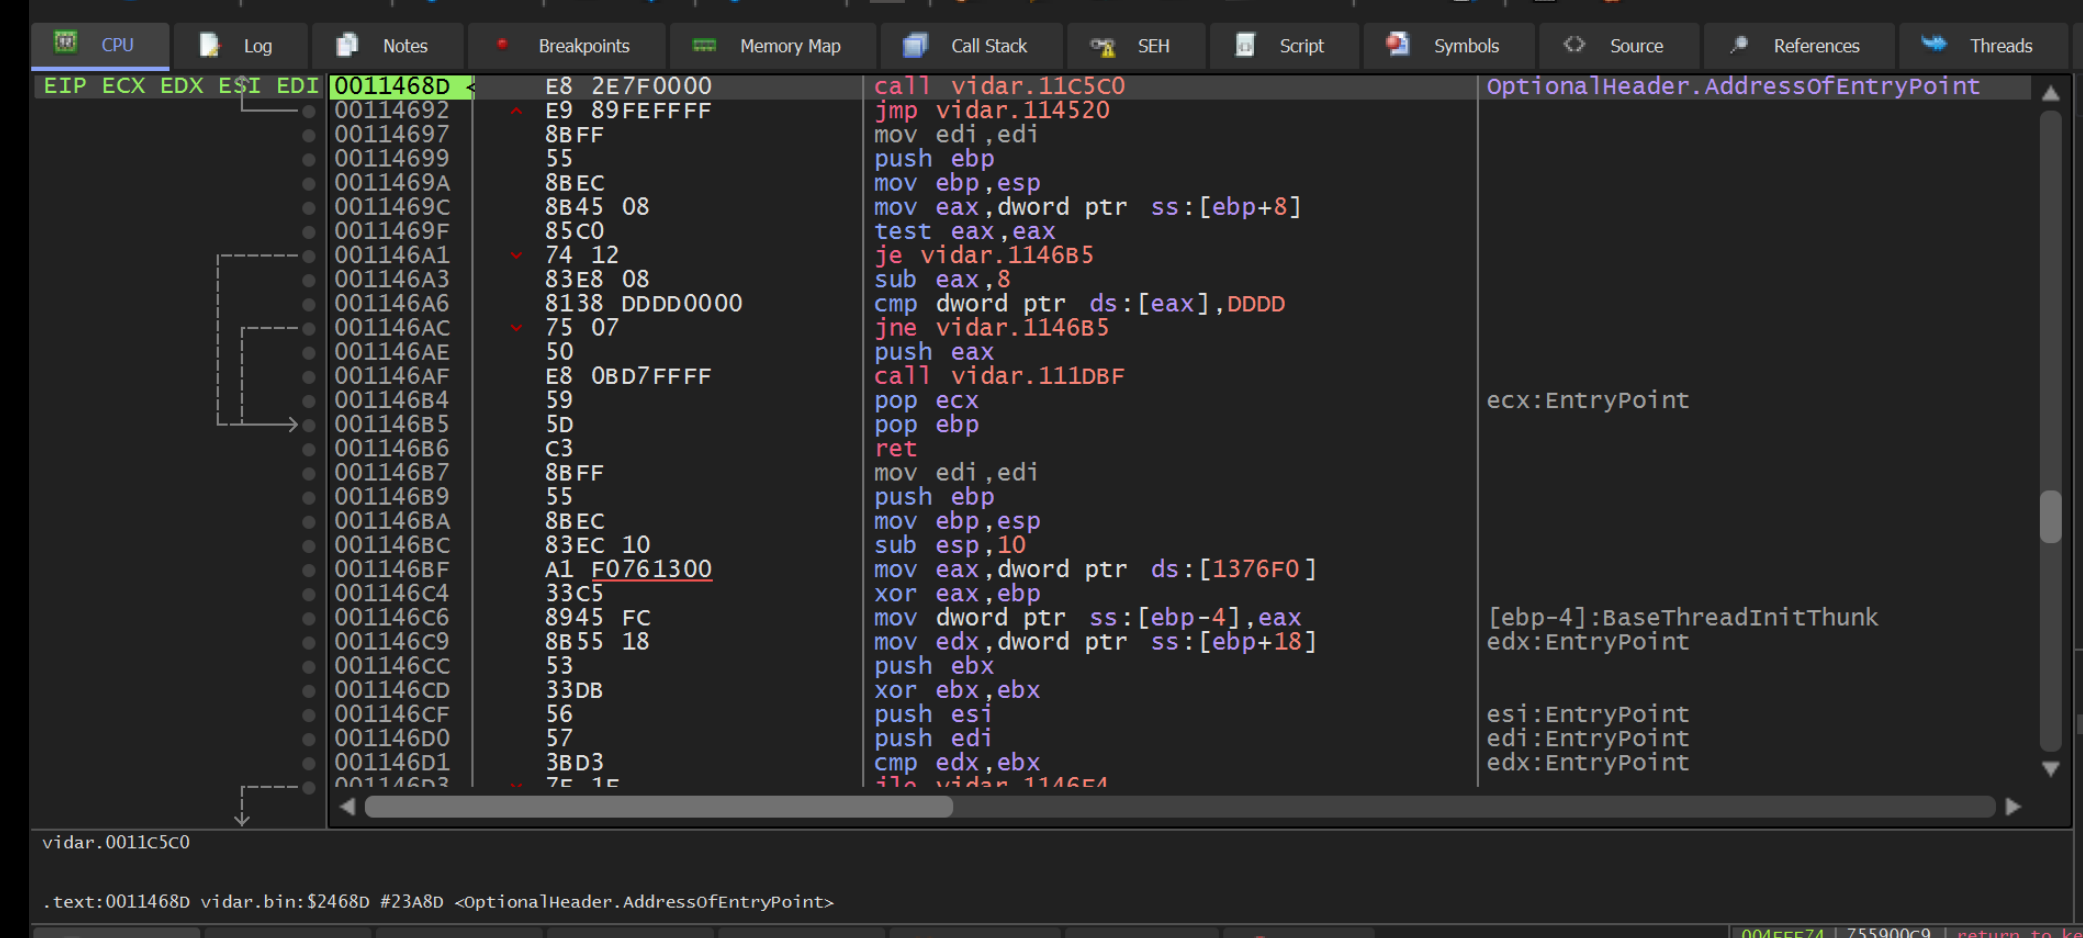The height and width of the screenshot is (938, 2083).
Task: Click the down arrow on disassembly scrollbar
Action: click(2051, 768)
